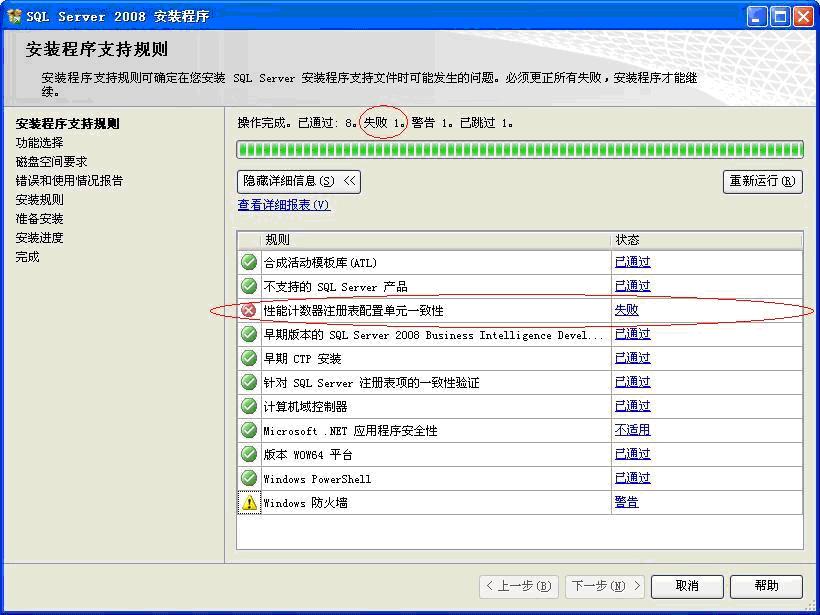Select row text Windows PowerShell
The width and height of the screenshot is (820, 615).
[317, 479]
